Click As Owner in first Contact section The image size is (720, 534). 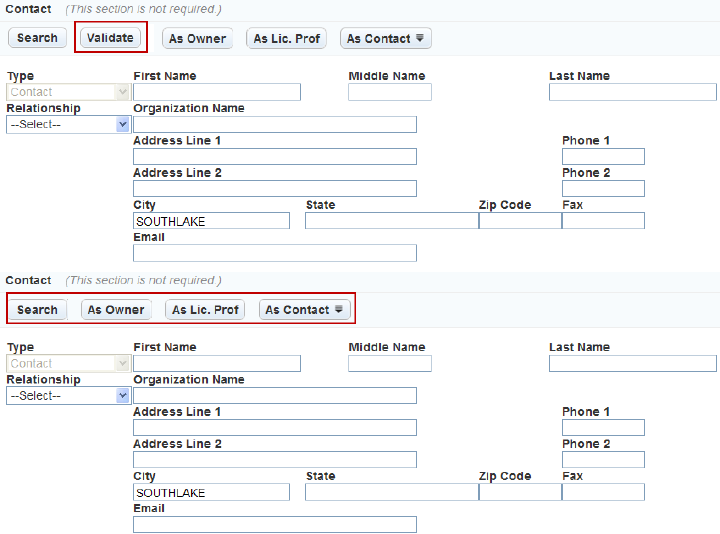(197, 39)
